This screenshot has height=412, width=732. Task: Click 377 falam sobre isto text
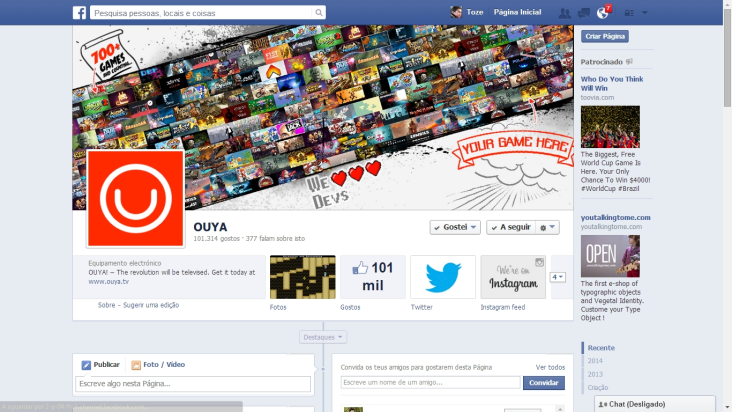275,238
